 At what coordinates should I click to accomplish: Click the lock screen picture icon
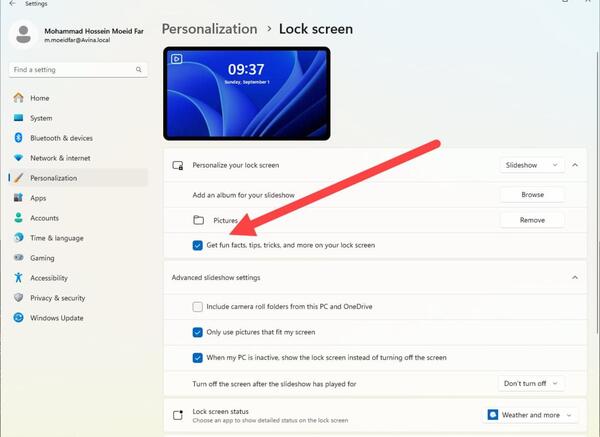[178, 165]
